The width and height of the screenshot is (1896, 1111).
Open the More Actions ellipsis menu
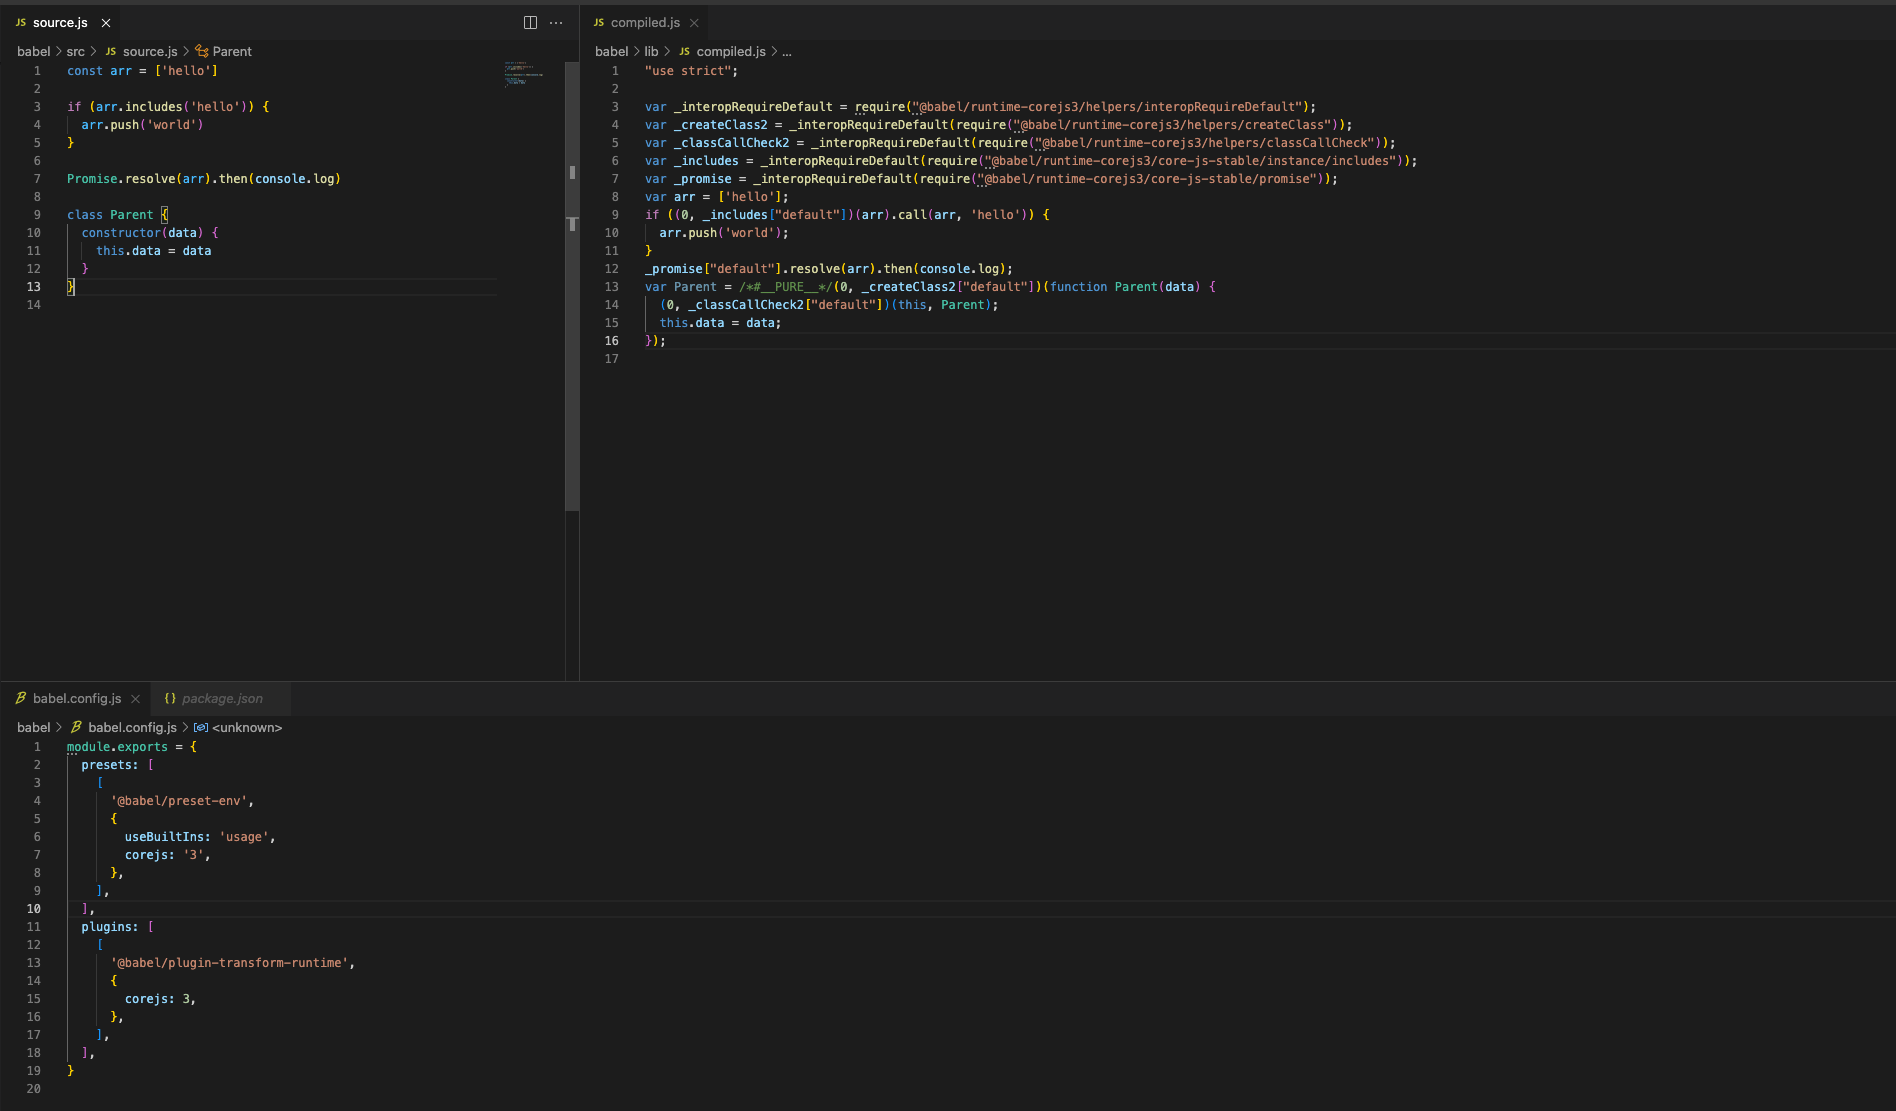[556, 22]
